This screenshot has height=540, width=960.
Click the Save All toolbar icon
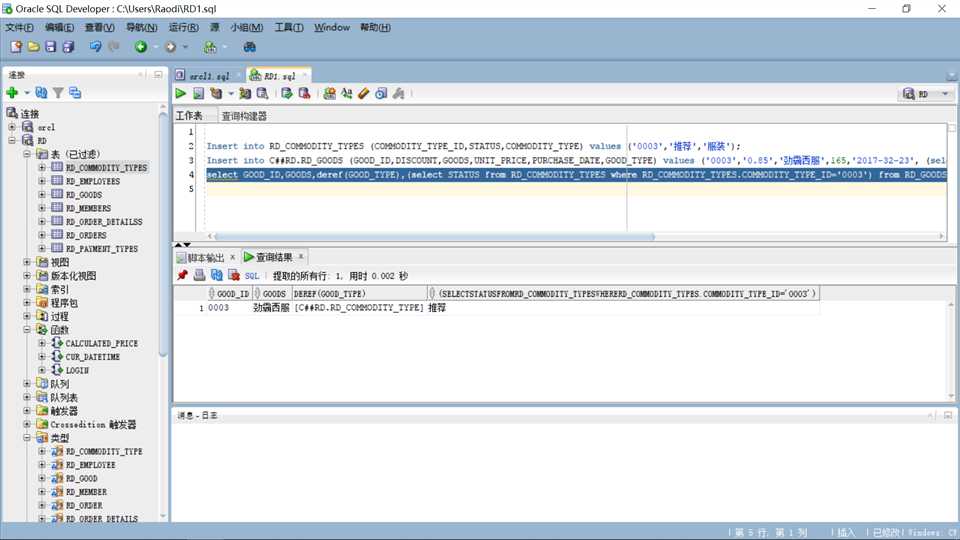(68, 47)
